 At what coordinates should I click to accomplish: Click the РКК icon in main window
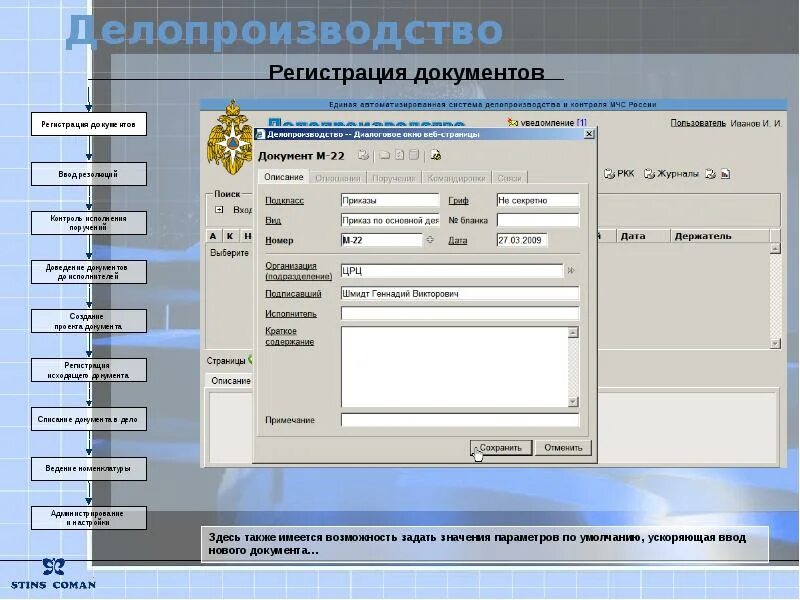(609, 174)
